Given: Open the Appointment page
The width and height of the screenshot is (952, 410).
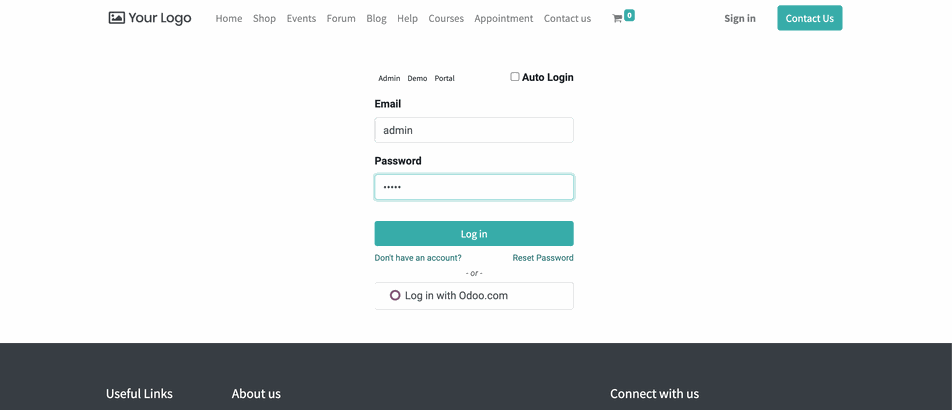Looking at the screenshot, I should tap(504, 19).
